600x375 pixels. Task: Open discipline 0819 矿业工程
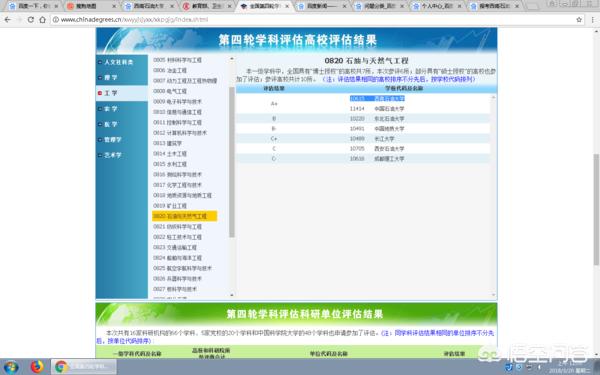[170, 205]
